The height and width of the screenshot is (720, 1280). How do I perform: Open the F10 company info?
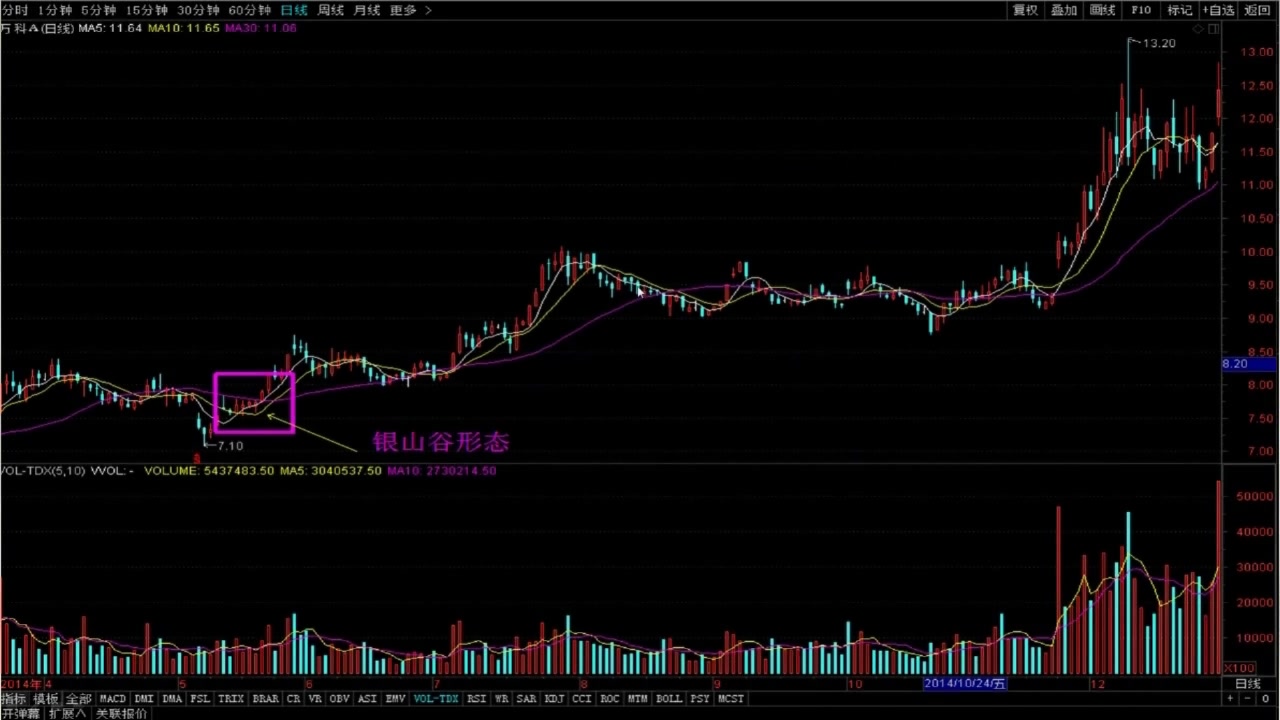(1141, 10)
